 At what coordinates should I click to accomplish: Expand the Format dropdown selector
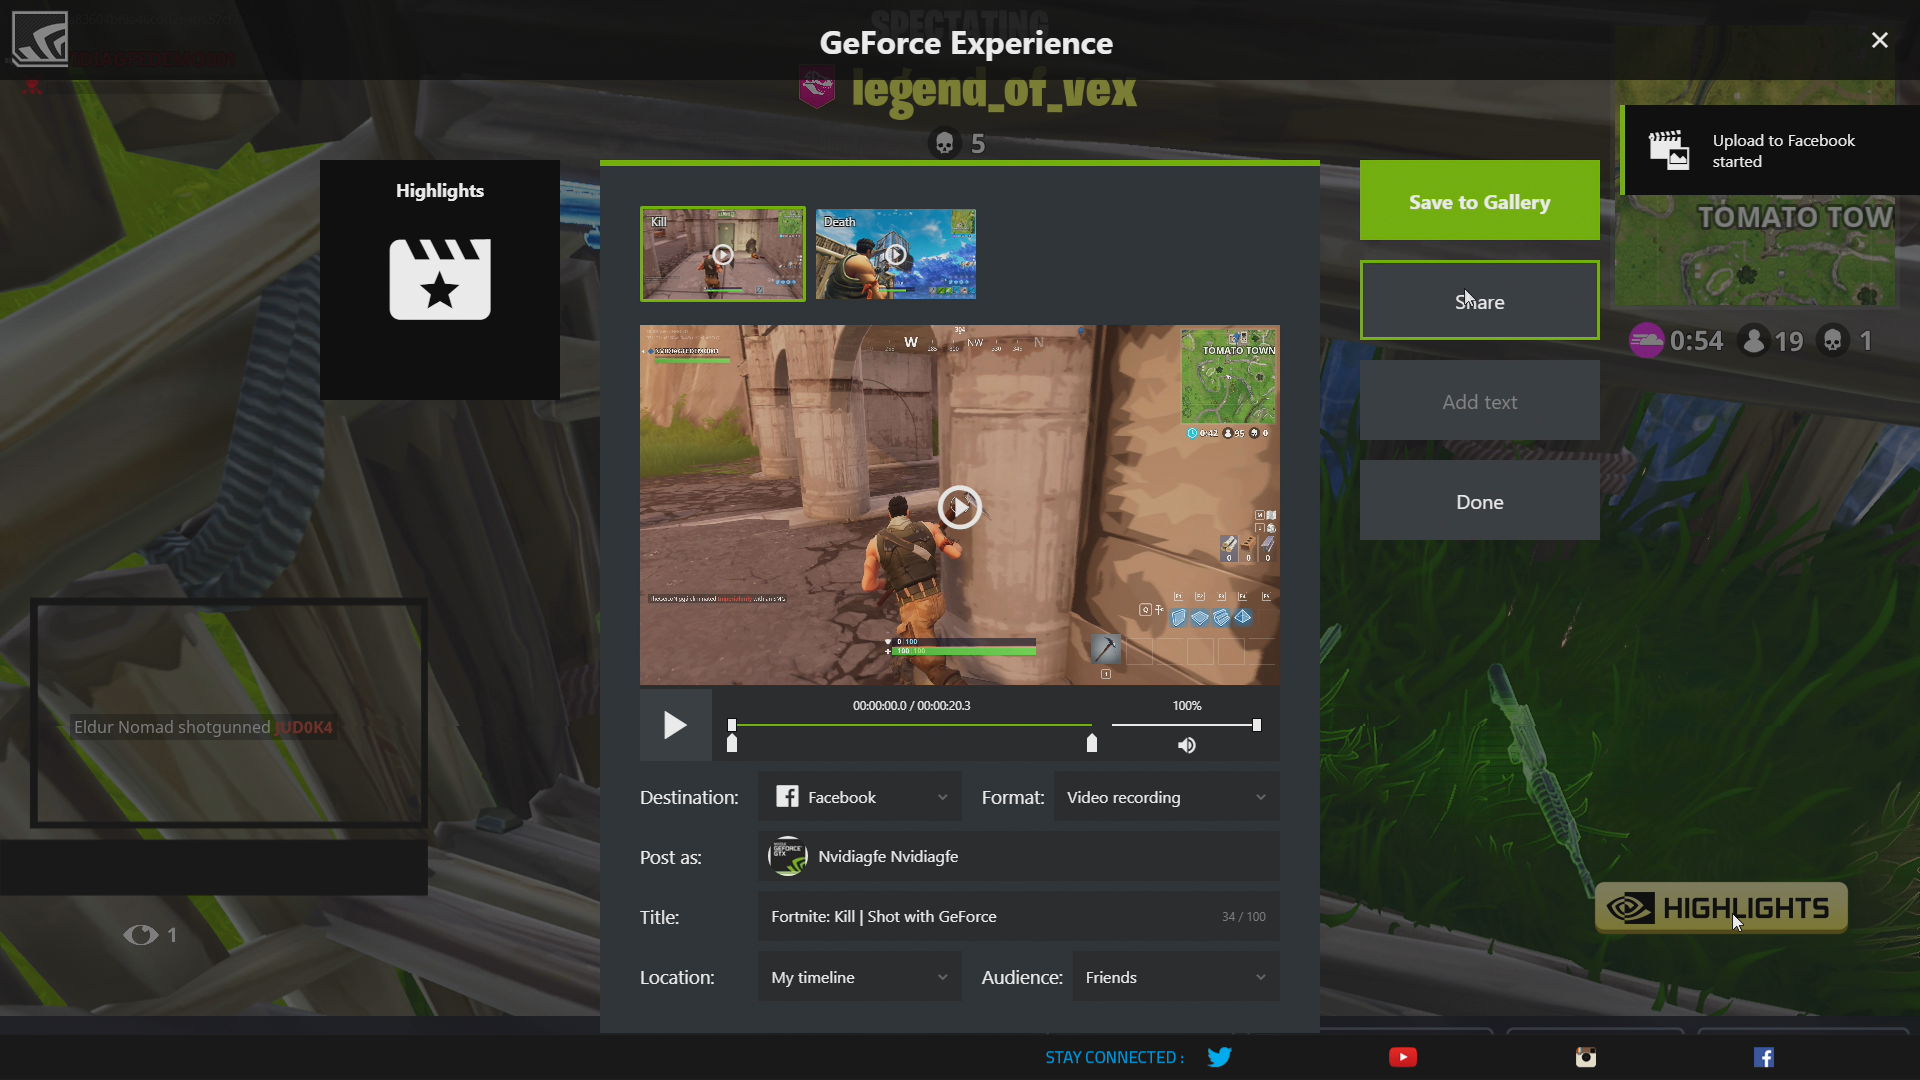tap(1164, 796)
